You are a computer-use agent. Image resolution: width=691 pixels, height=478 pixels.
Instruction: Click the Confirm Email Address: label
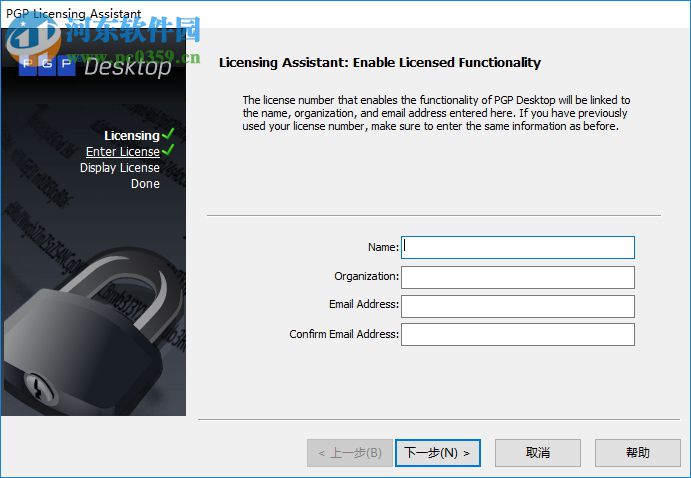click(x=344, y=334)
